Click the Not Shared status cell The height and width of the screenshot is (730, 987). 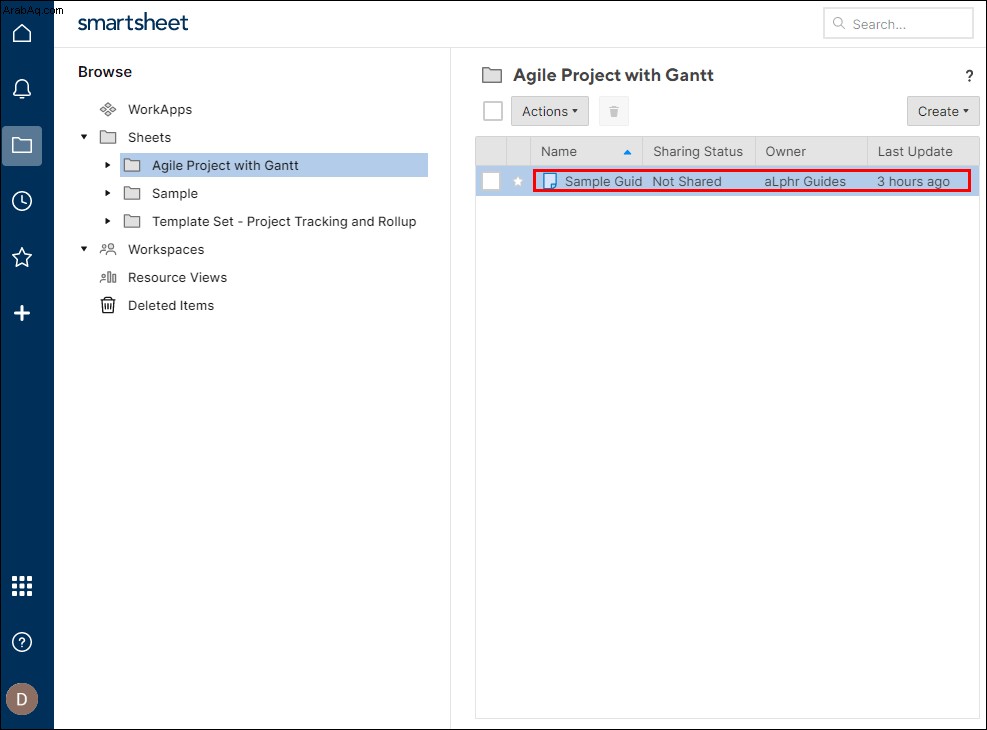[x=687, y=181]
